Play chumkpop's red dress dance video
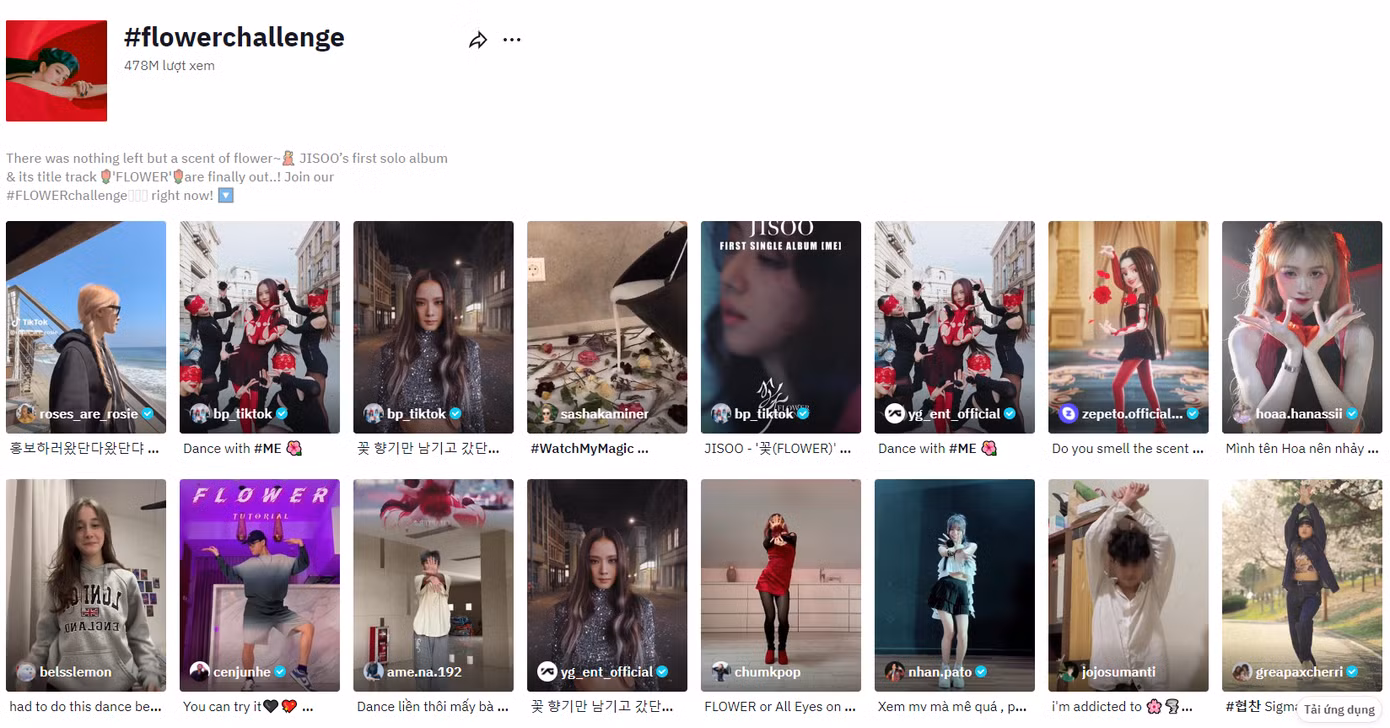Viewport: 1390px width, 728px height. click(781, 585)
